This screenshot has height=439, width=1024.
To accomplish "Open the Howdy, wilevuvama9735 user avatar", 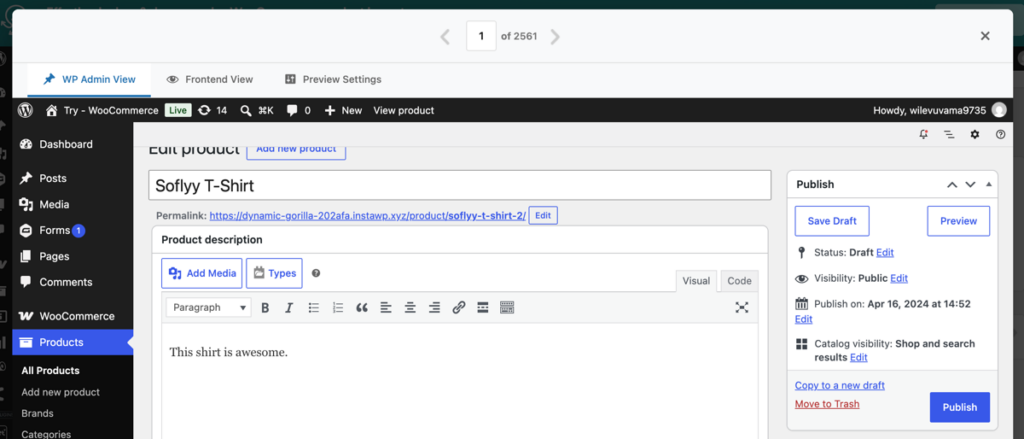I will coord(999,110).
